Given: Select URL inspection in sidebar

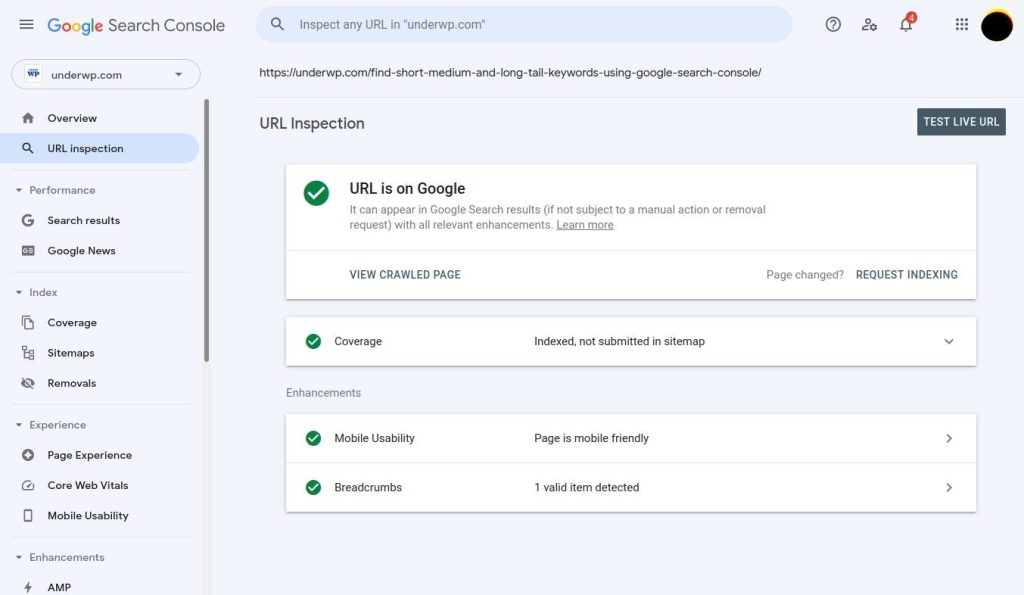Looking at the screenshot, I should coord(99,148).
